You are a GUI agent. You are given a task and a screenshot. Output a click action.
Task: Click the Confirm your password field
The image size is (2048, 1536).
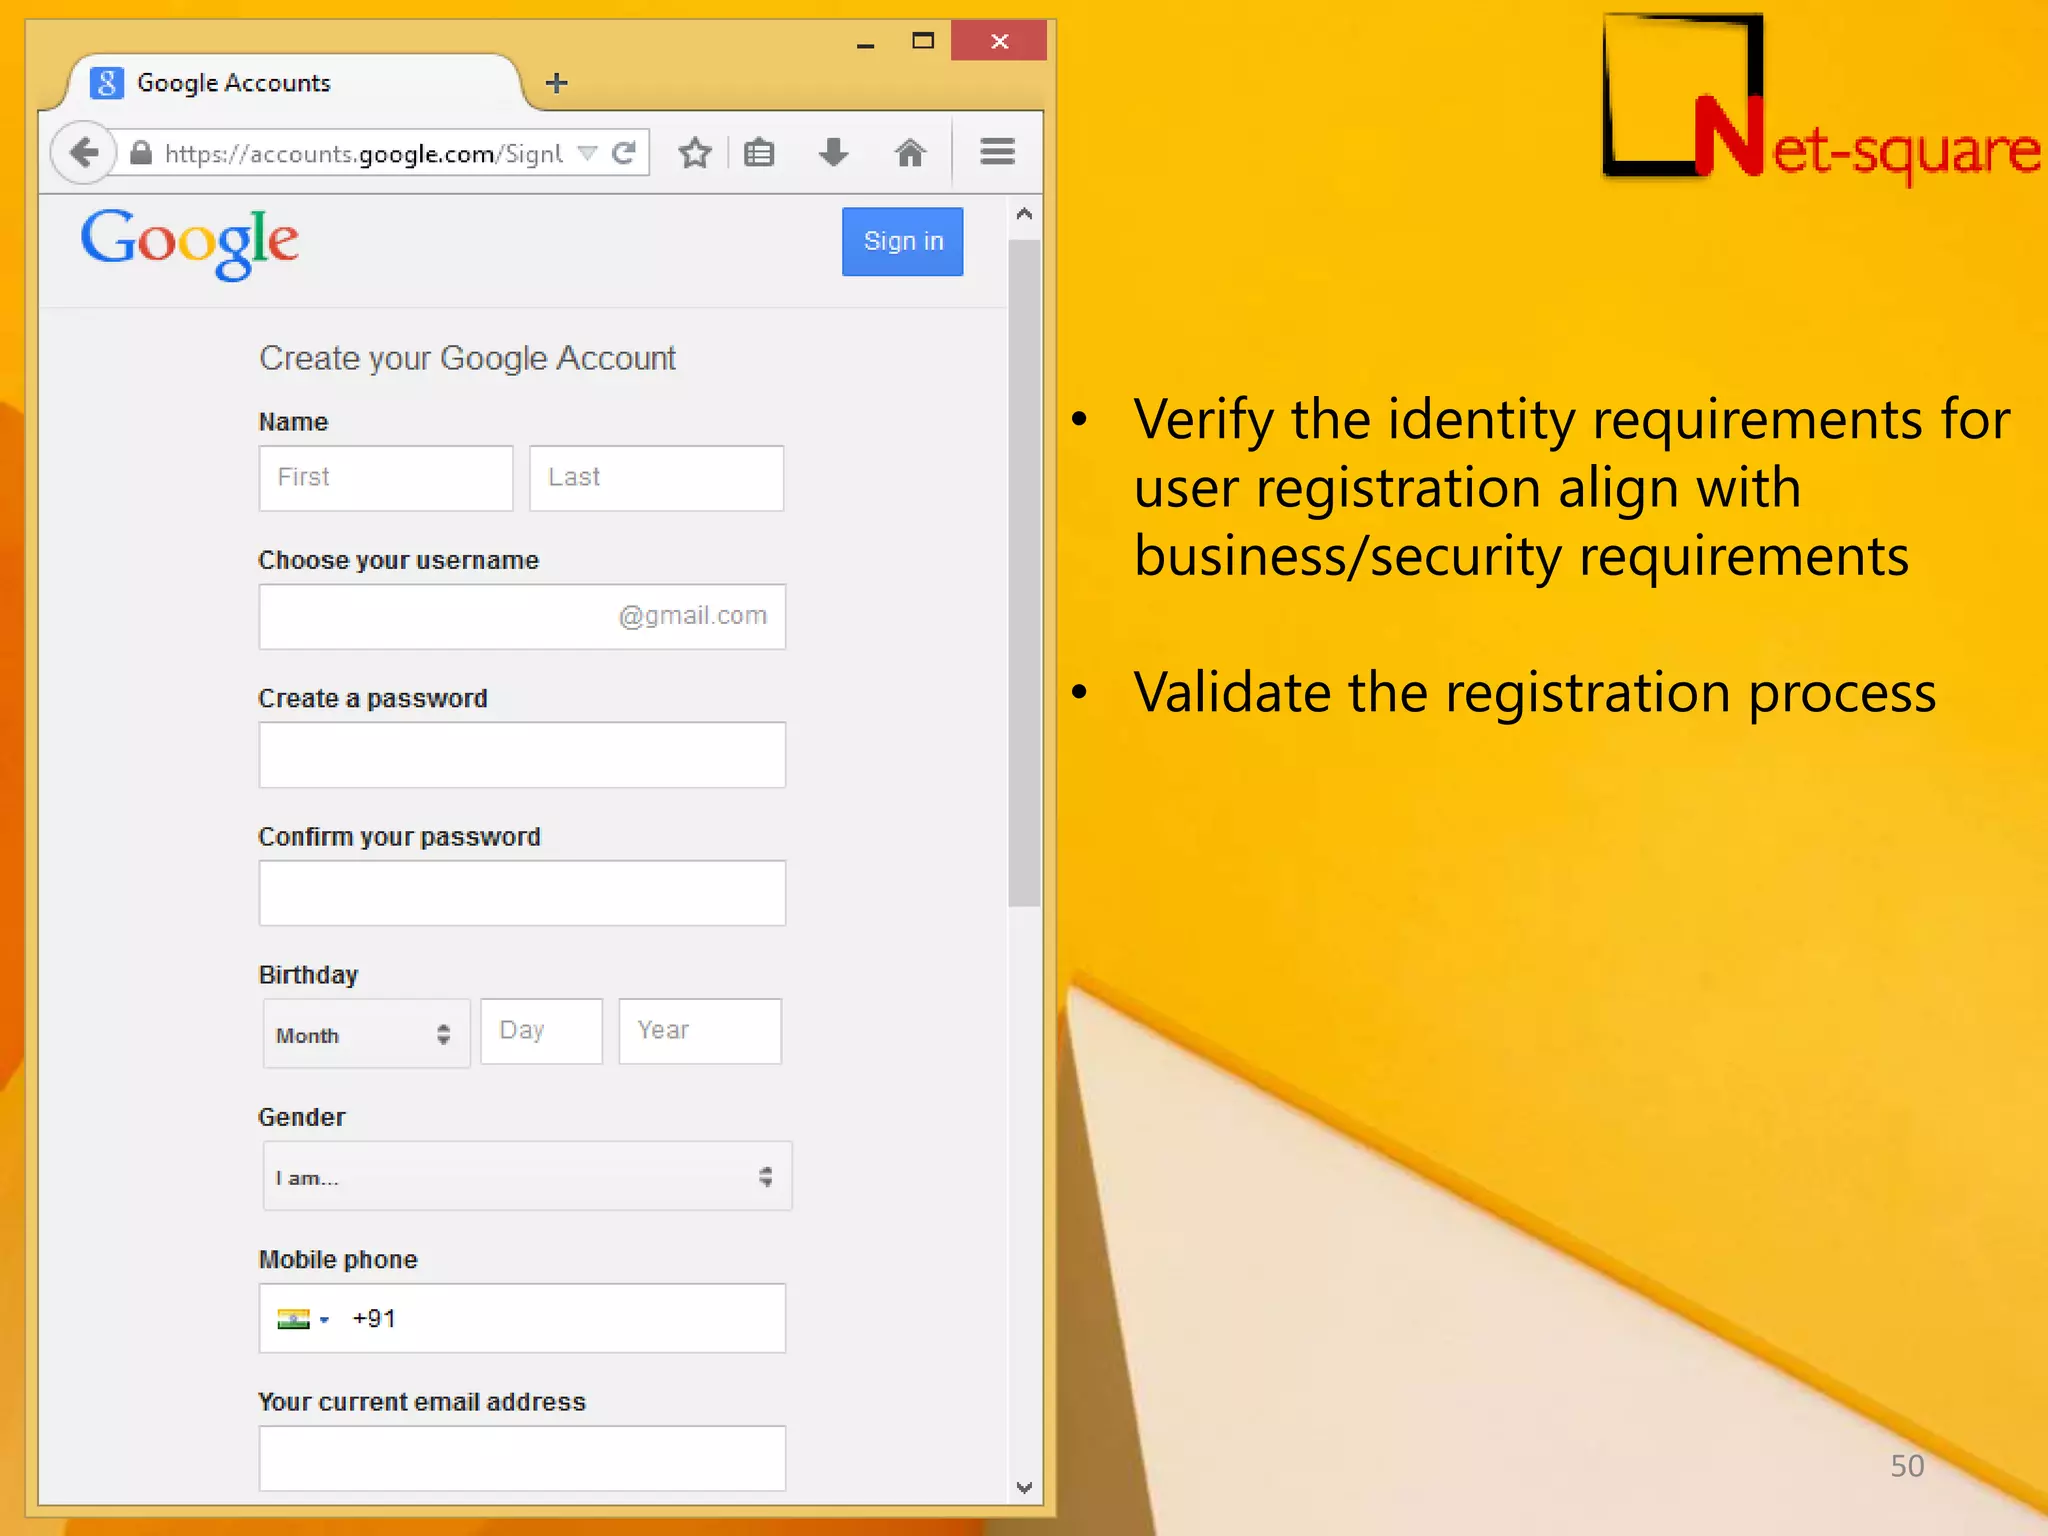(522, 893)
